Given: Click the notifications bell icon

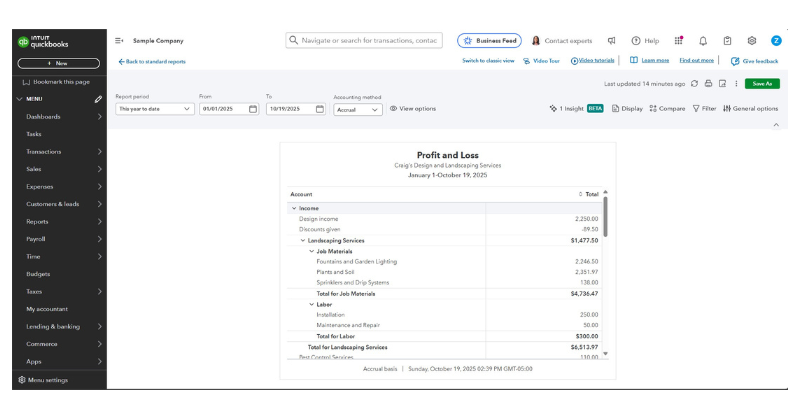Looking at the screenshot, I should (x=703, y=41).
